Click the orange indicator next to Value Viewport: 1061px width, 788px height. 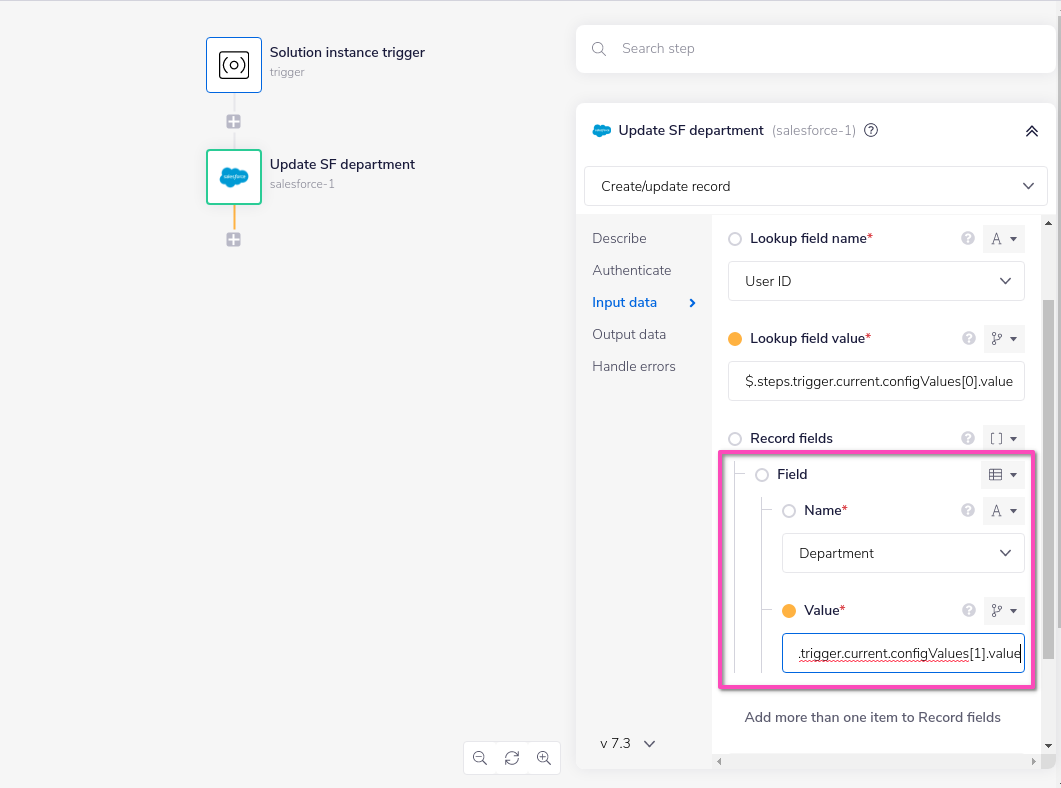[x=790, y=610]
